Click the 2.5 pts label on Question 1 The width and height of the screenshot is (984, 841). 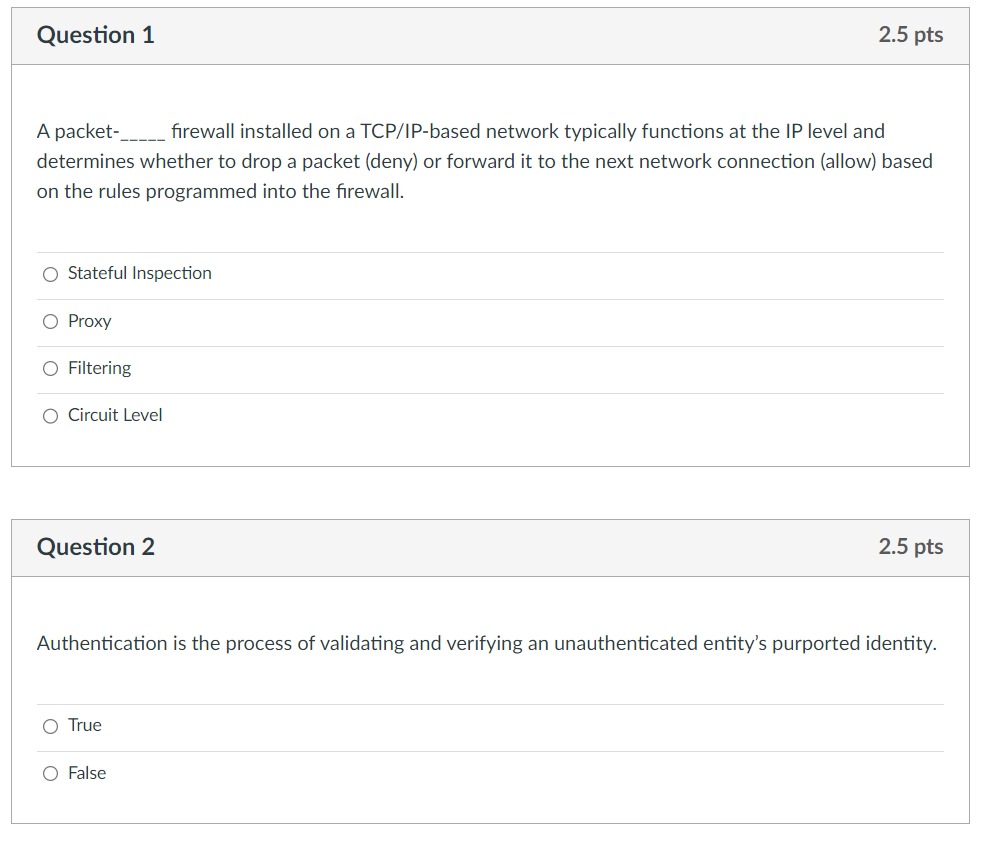pos(910,34)
